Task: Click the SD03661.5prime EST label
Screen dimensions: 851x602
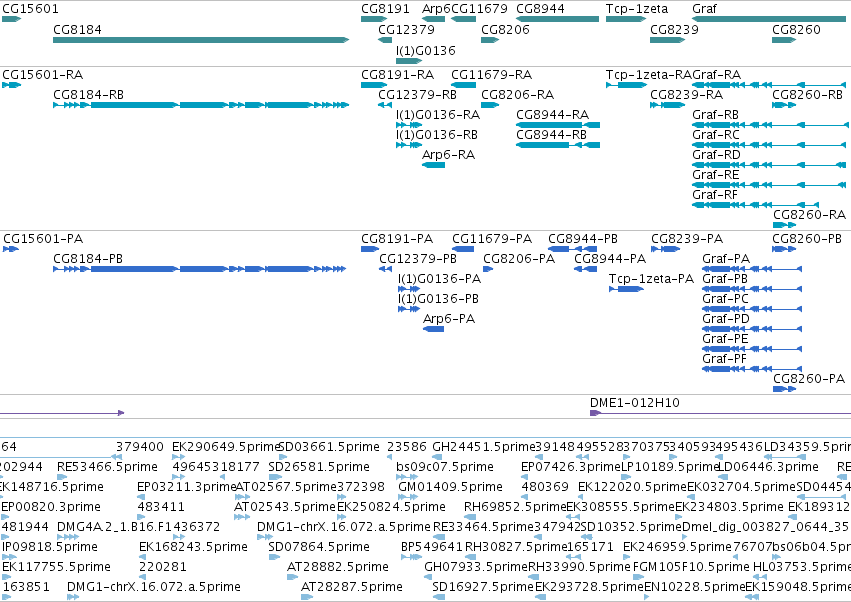Action: coord(329,447)
